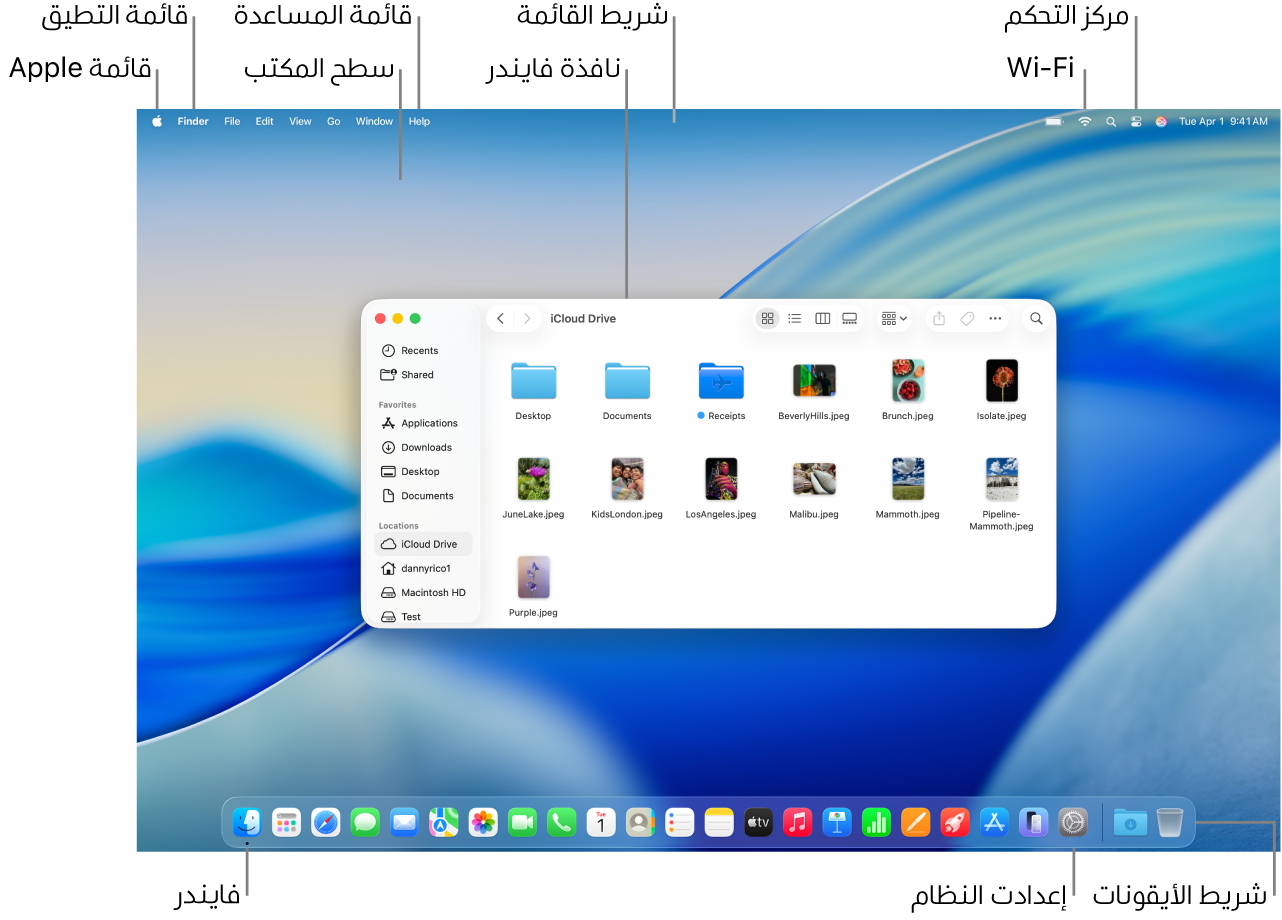
Task: Open the More actions ellipsis menu
Action: [996, 318]
